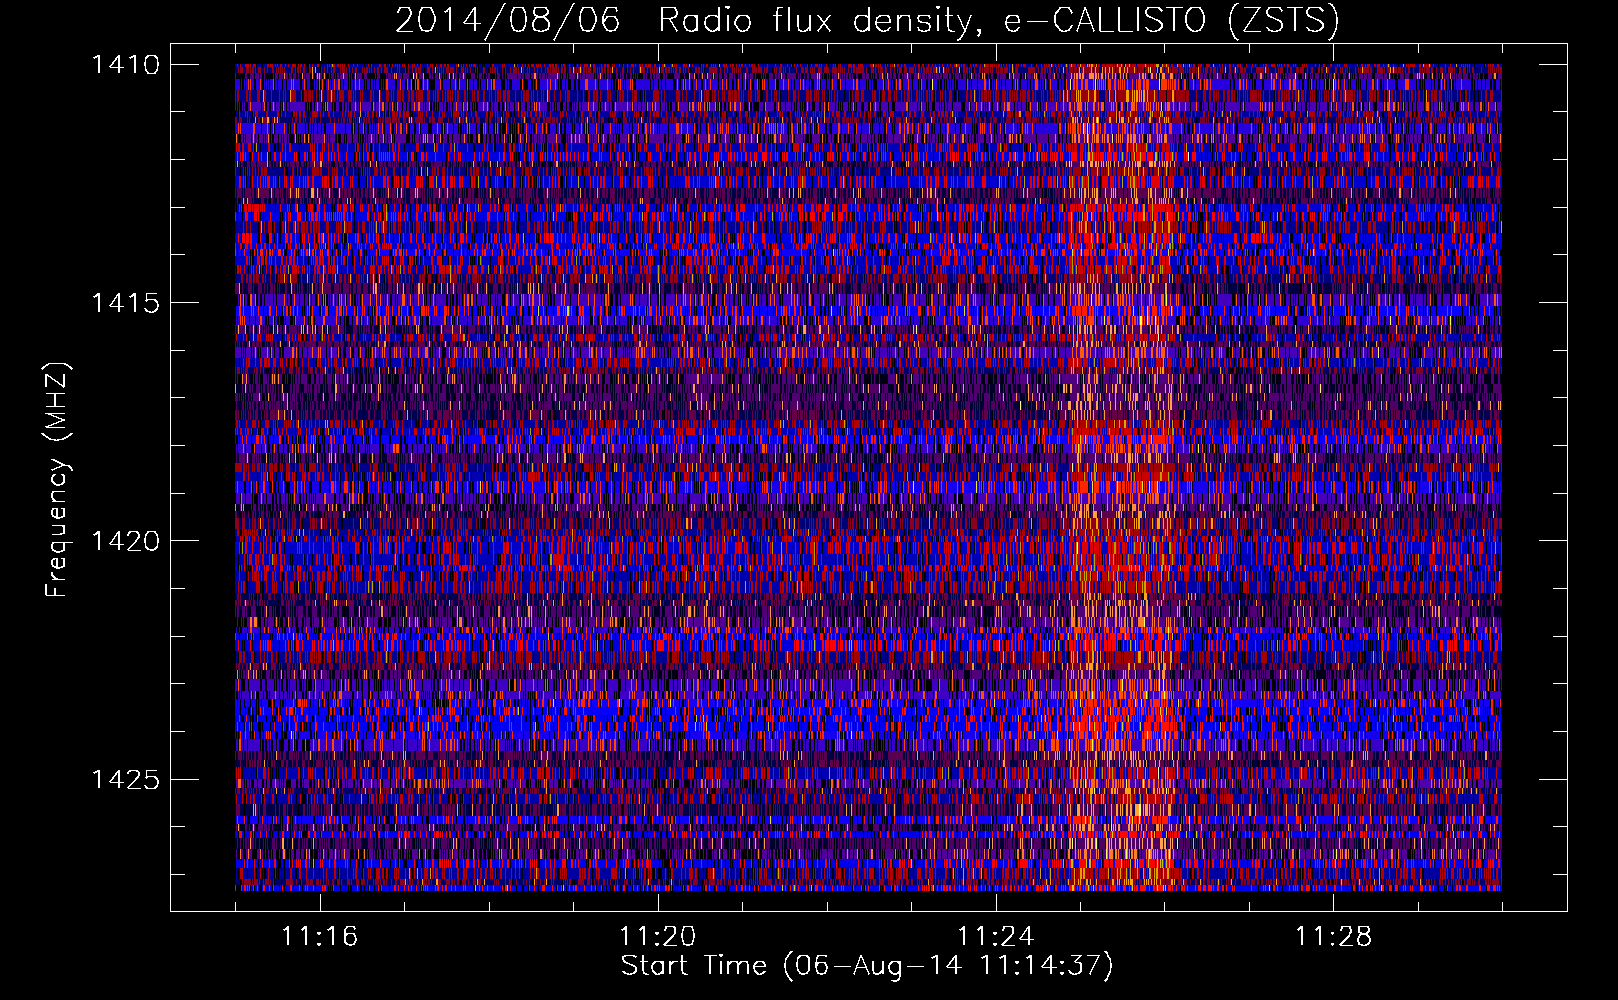Screen dimensions: 1618x1000
Task: Click the 11:28 time tick label
Action: (x=1333, y=937)
